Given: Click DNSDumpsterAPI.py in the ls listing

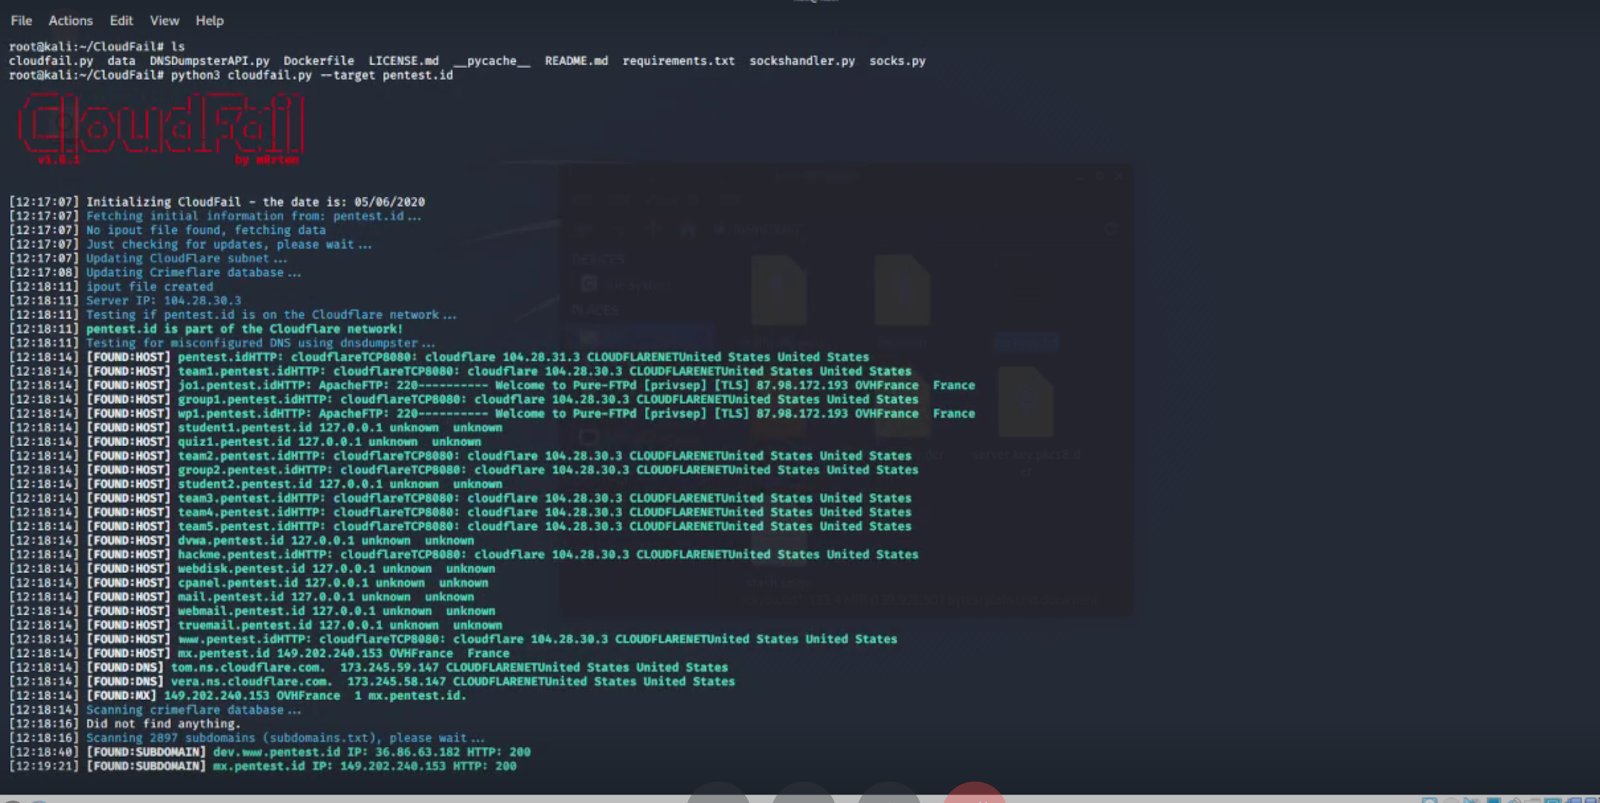Looking at the screenshot, I should [209, 61].
